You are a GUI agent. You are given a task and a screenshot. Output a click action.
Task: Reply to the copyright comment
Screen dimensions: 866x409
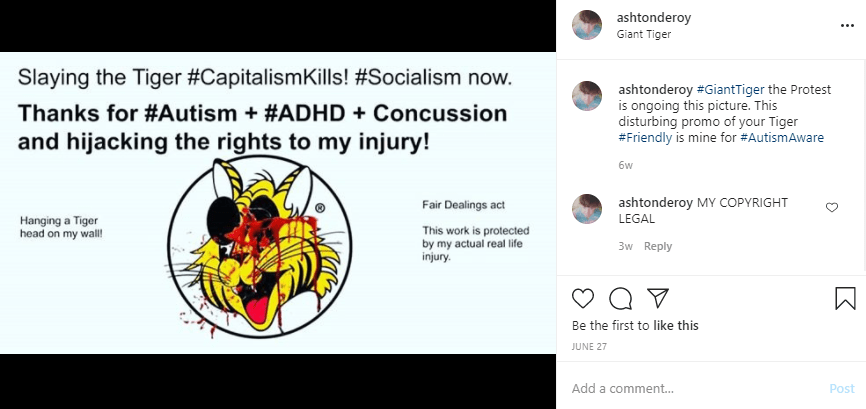tap(657, 246)
